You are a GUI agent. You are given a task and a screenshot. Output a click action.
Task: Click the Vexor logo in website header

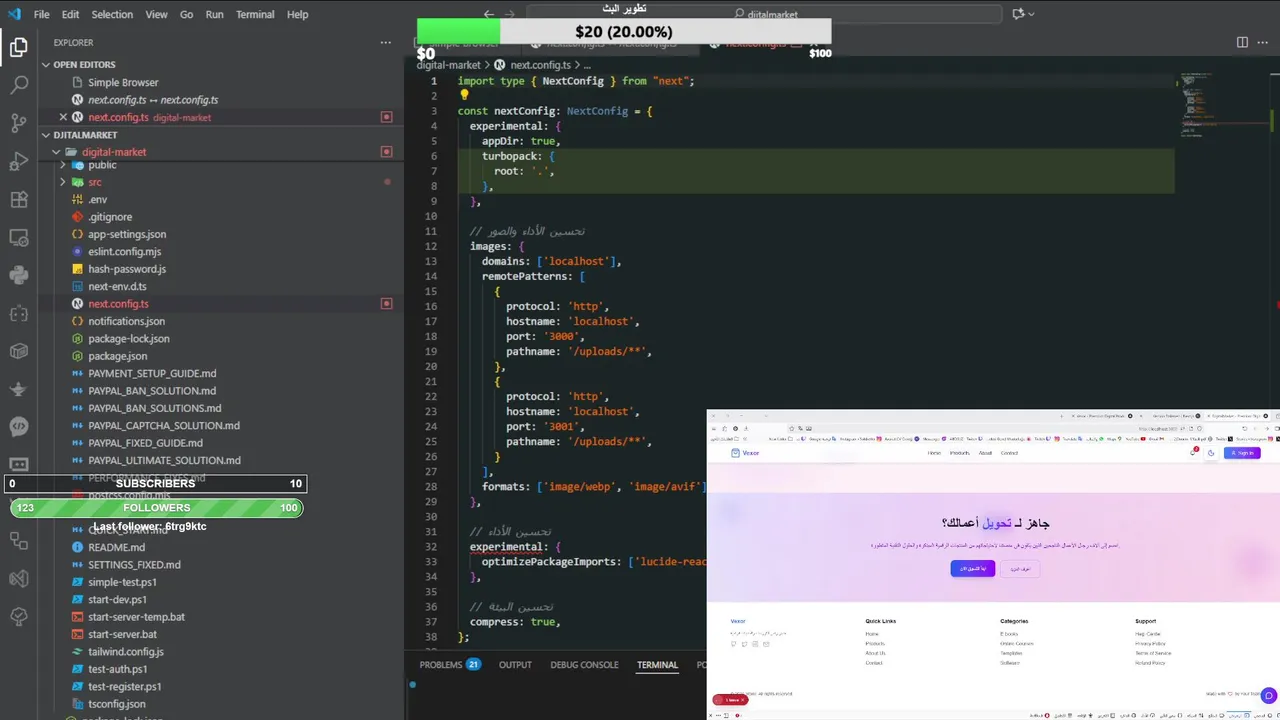745,453
